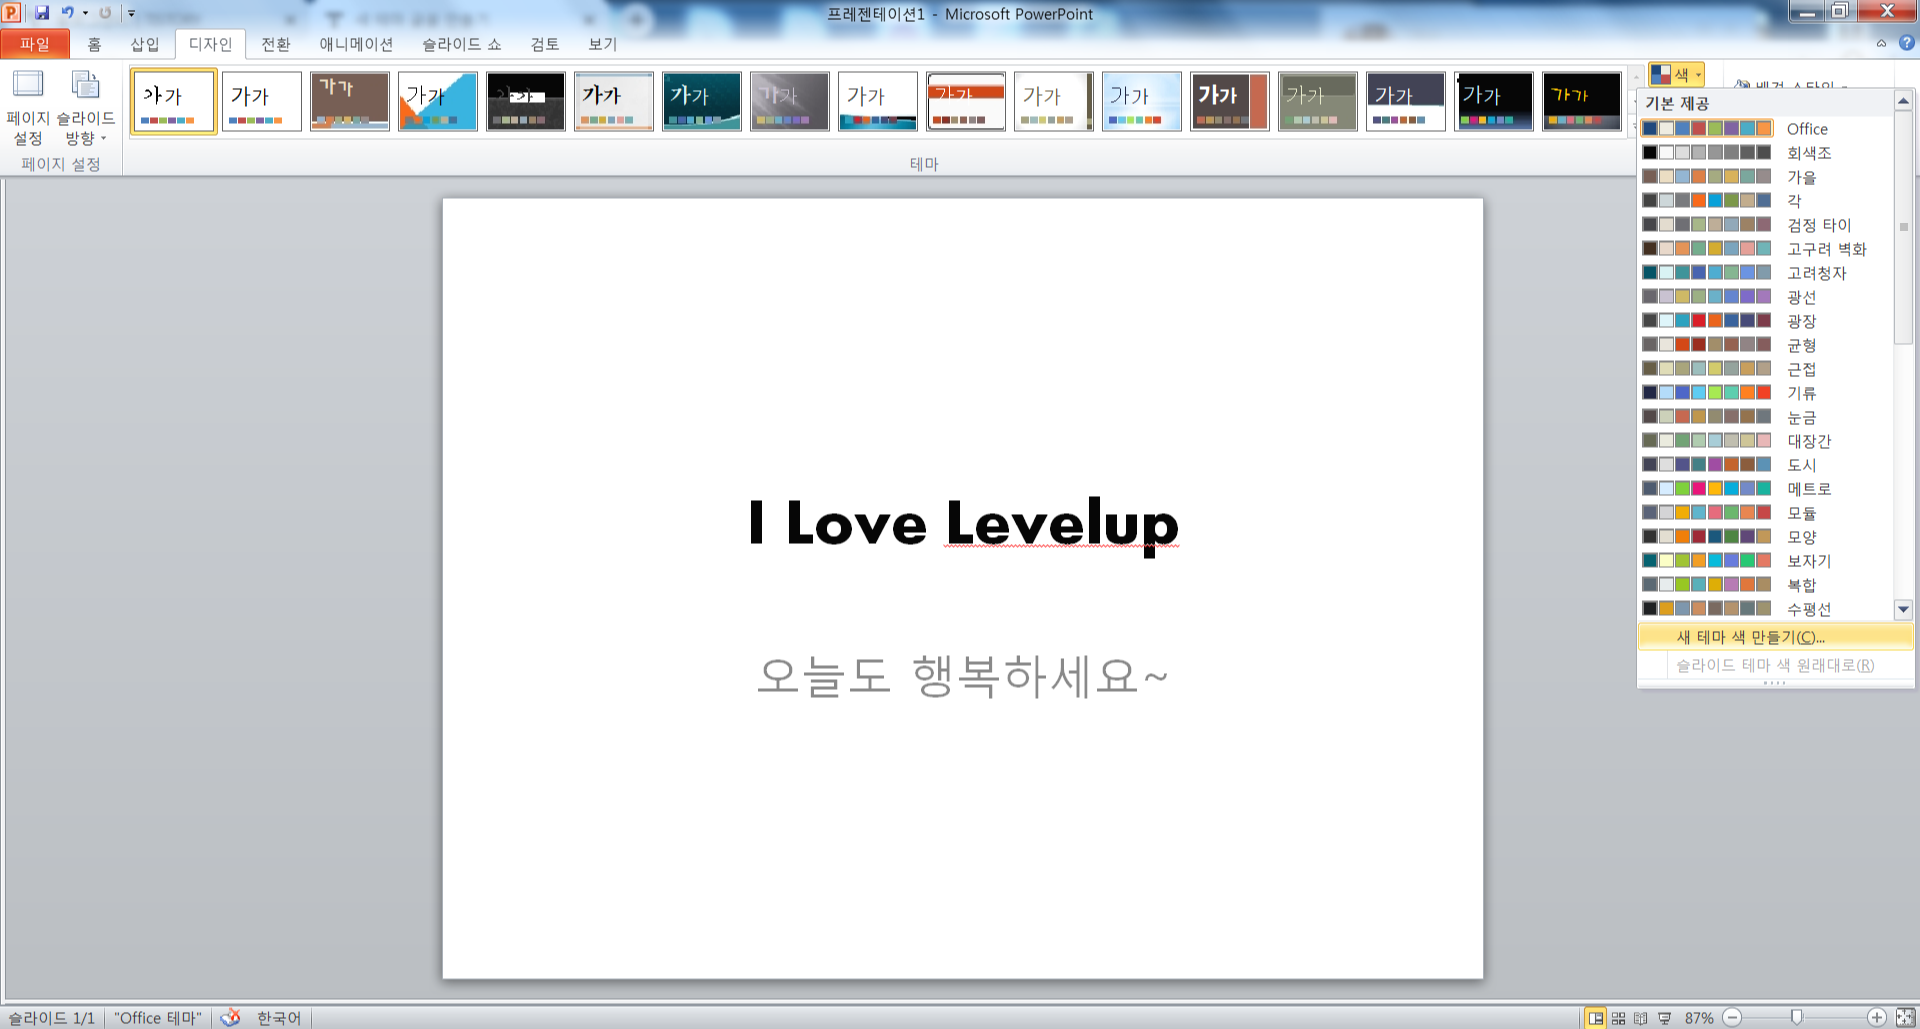The height and width of the screenshot is (1029, 1920).
Task: Click up arrow of color list scrollbar
Action: click(1903, 101)
